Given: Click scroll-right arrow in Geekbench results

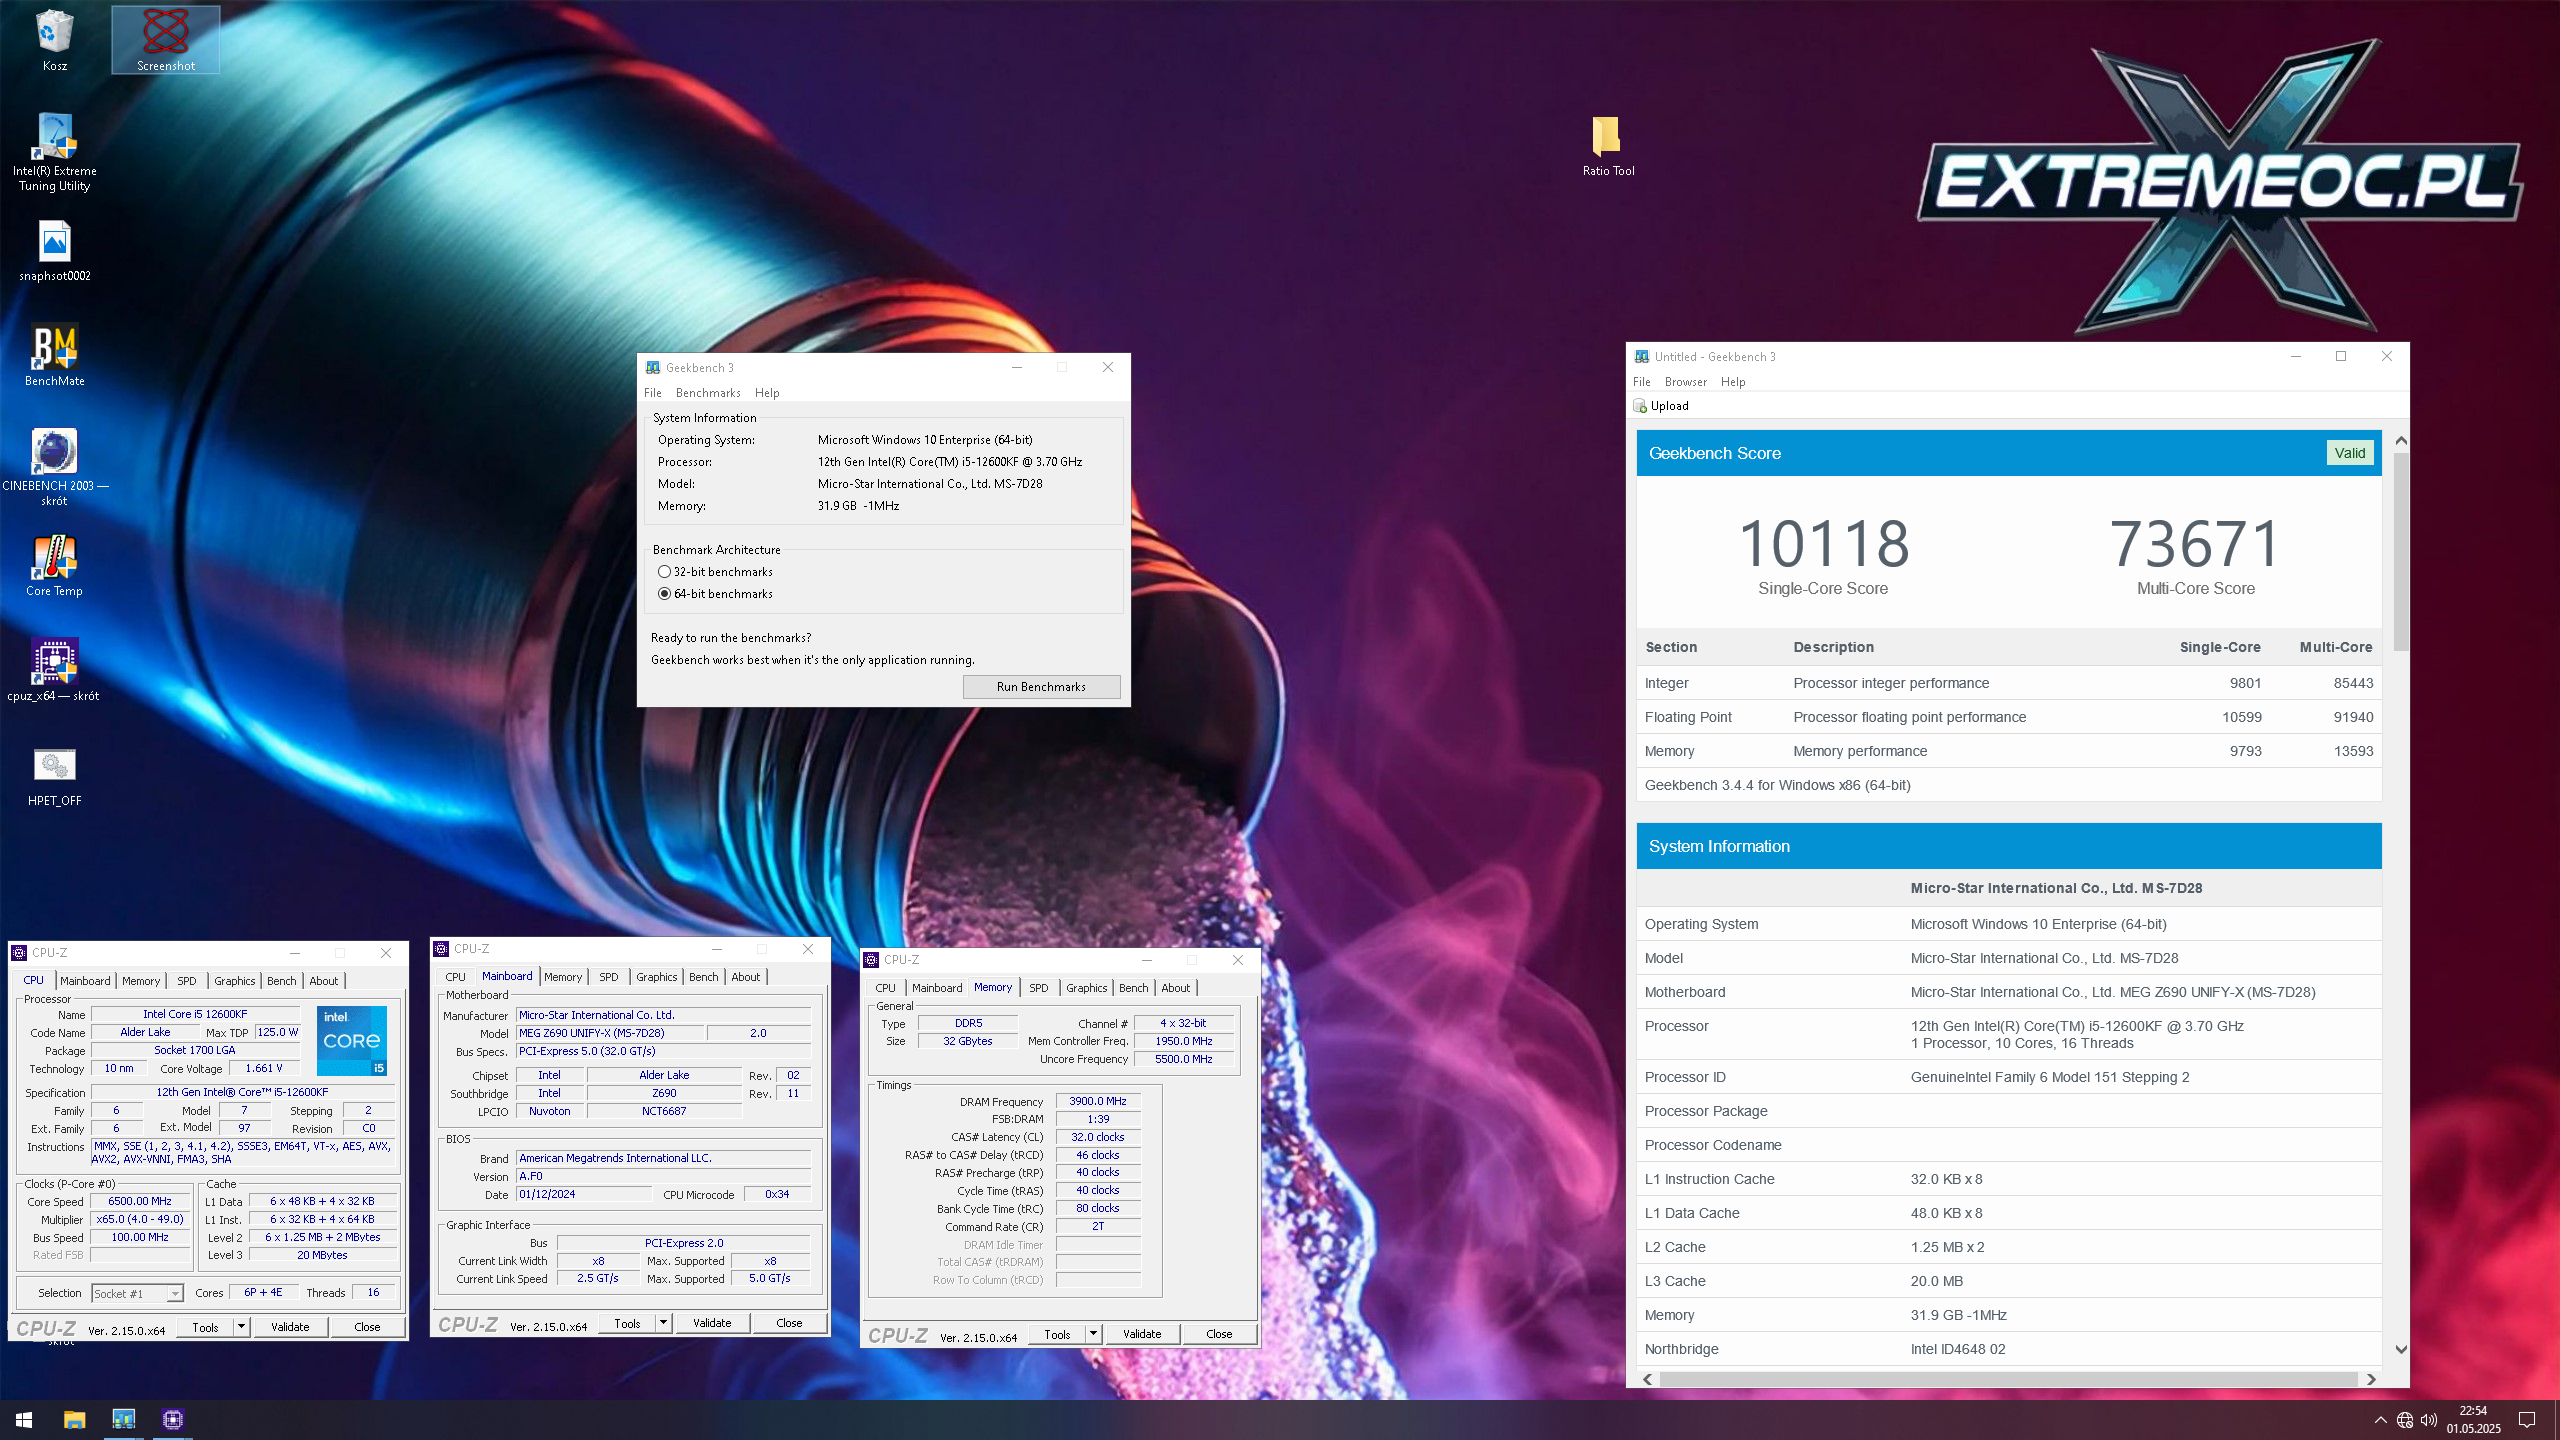Looking at the screenshot, I should pos(2371,1379).
